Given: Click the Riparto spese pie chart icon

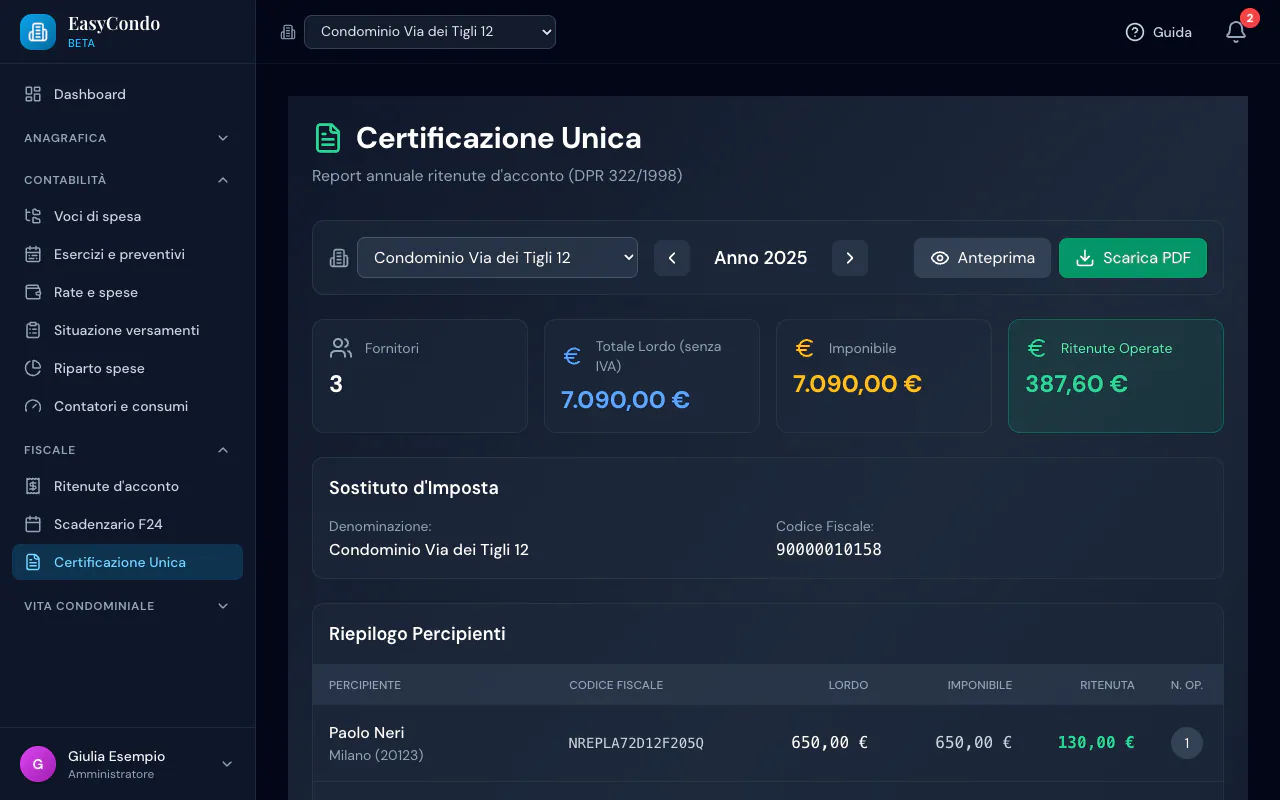Looking at the screenshot, I should pos(33,368).
